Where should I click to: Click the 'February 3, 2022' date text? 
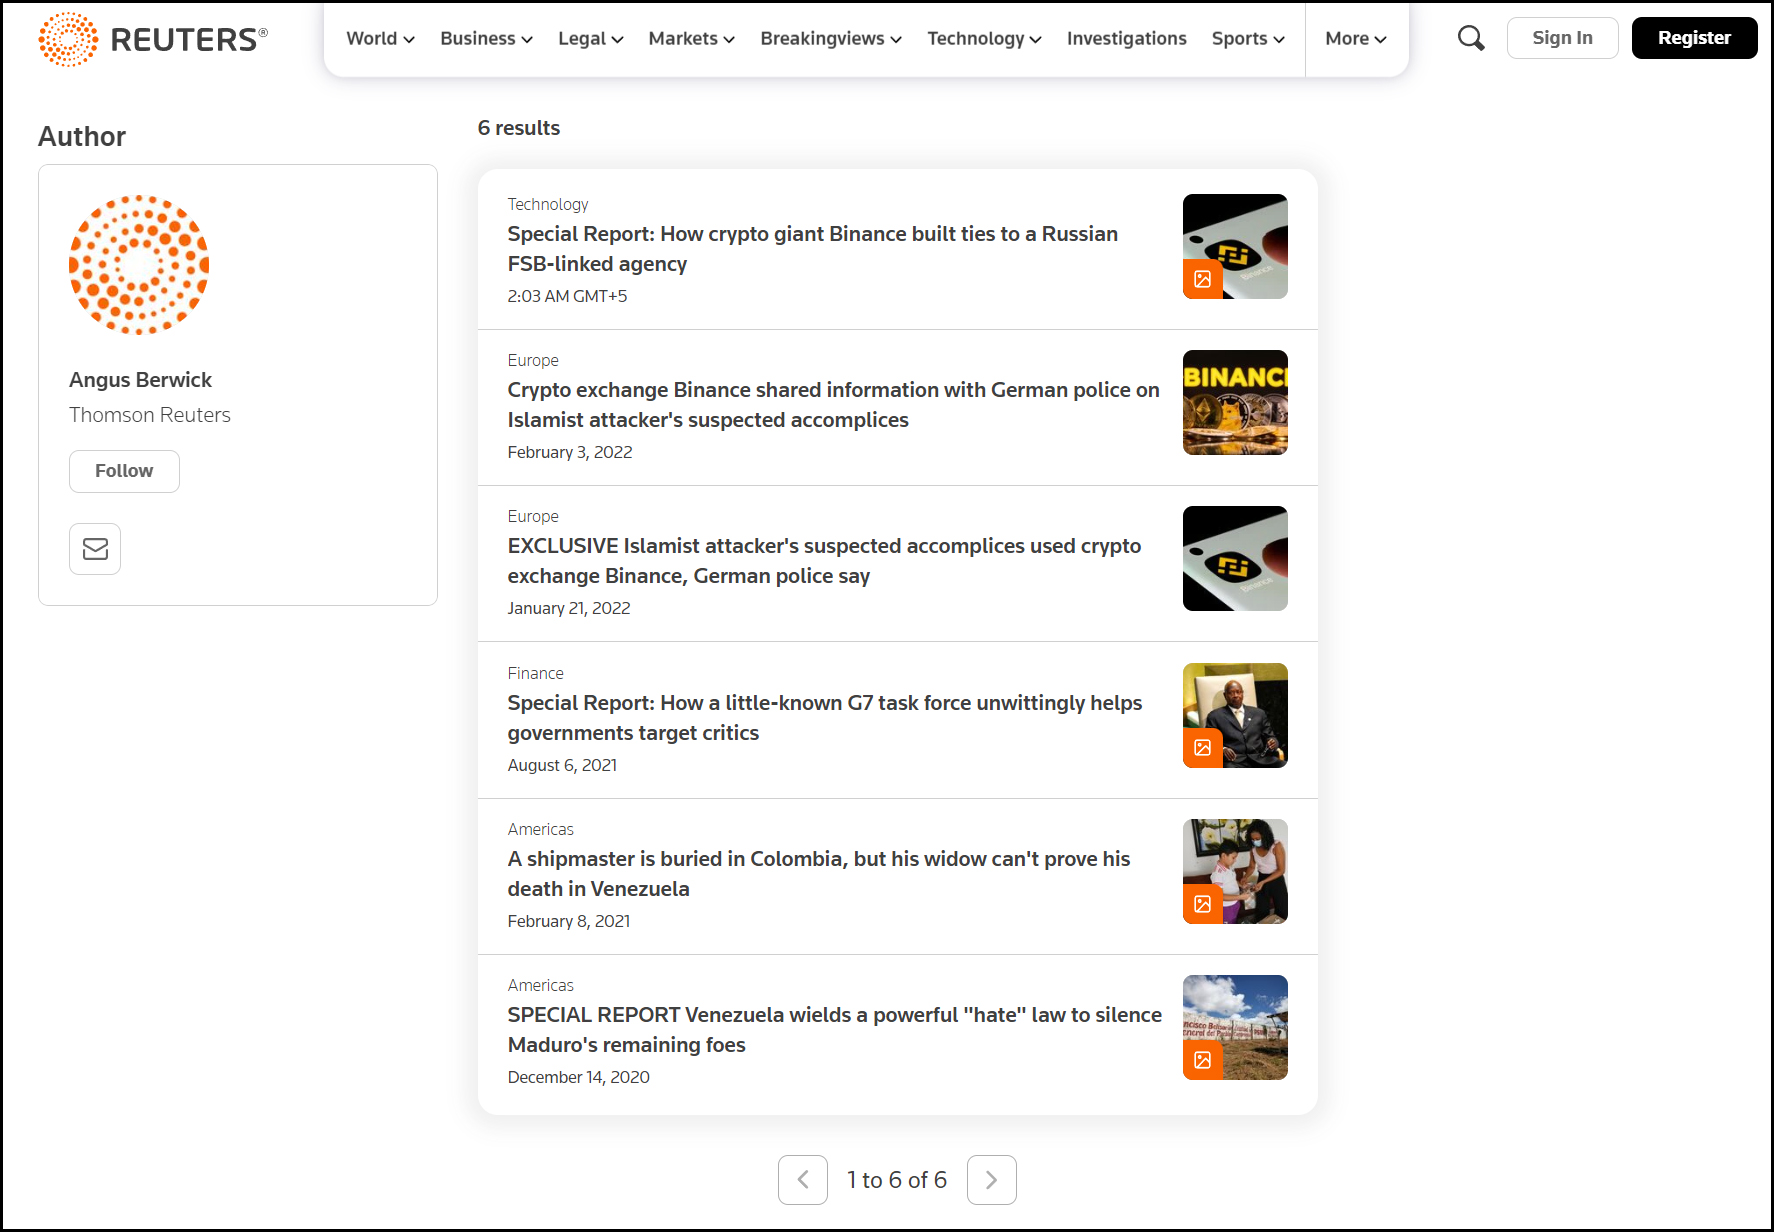[570, 452]
